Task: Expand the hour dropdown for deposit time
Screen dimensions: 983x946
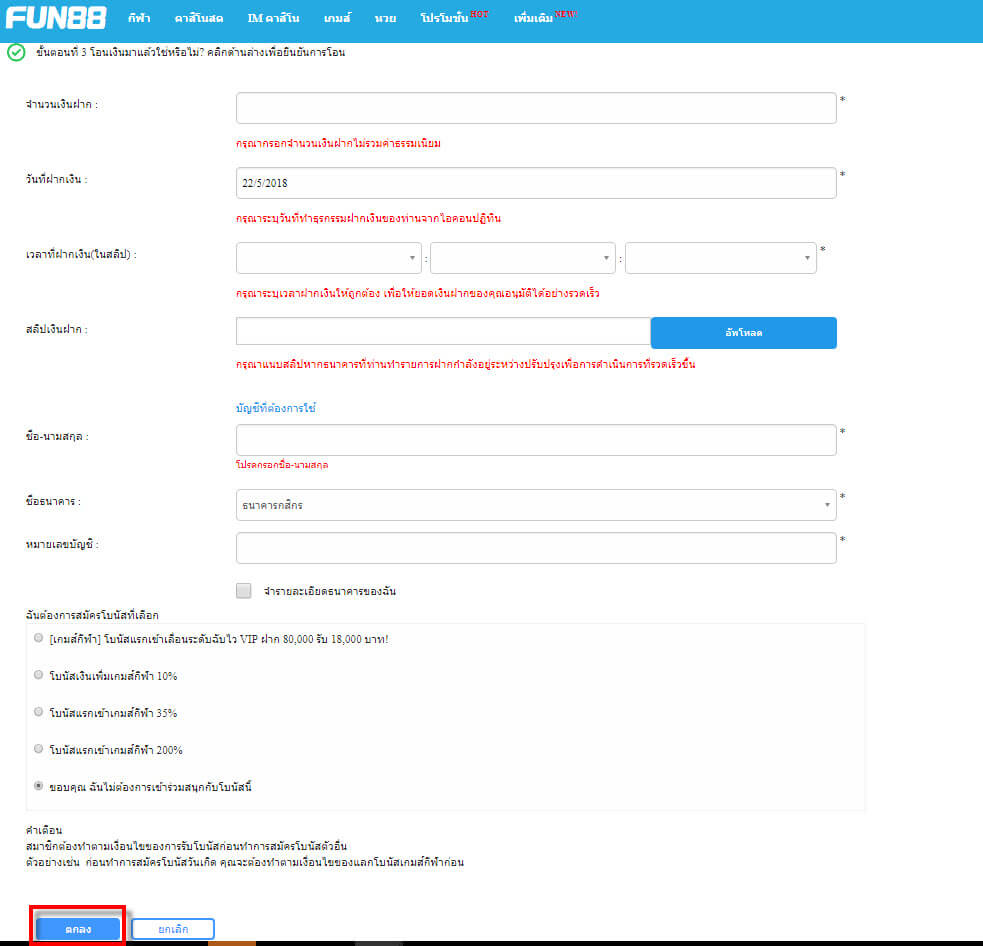Action: click(x=329, y=258)
